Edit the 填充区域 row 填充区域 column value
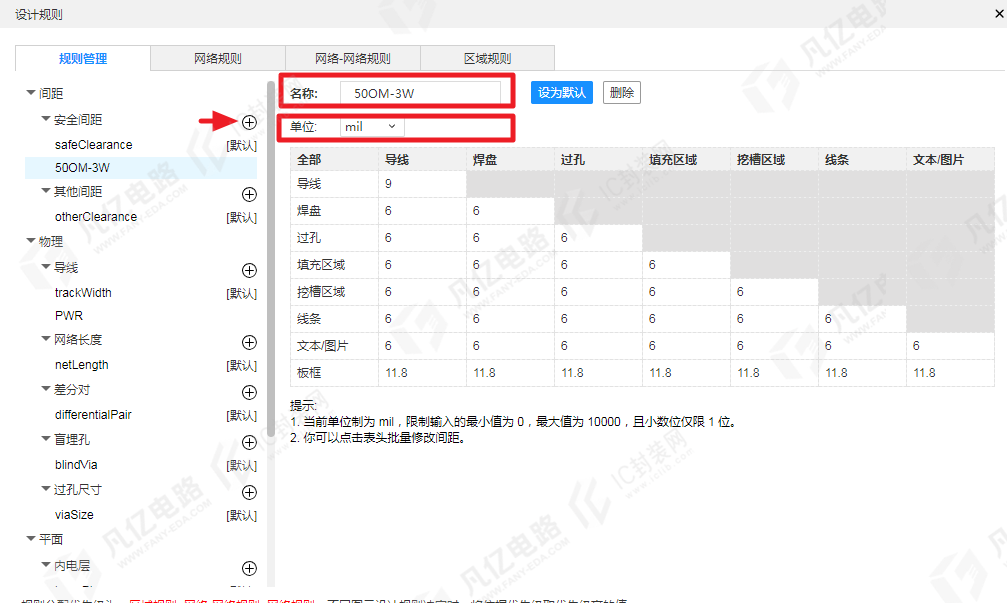Viewport: 1007px width, 603px height. 687,265
